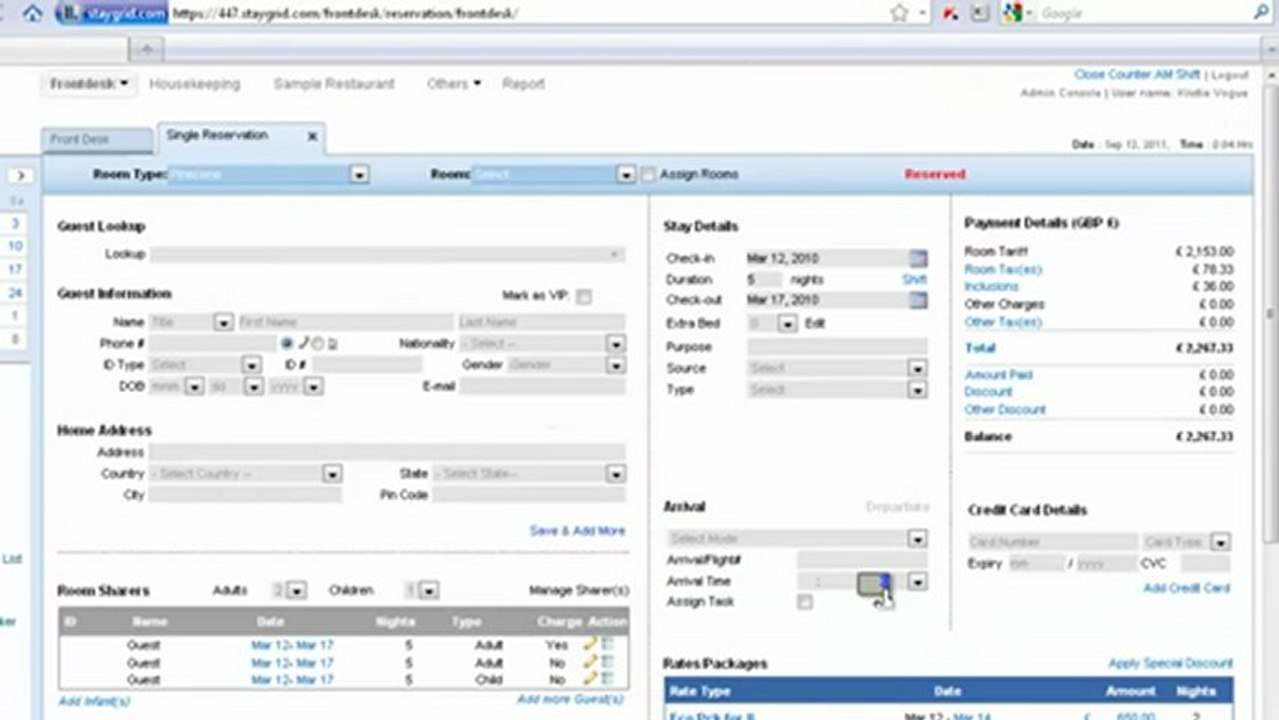Click the bookmark star in address bar

(898, 13)
